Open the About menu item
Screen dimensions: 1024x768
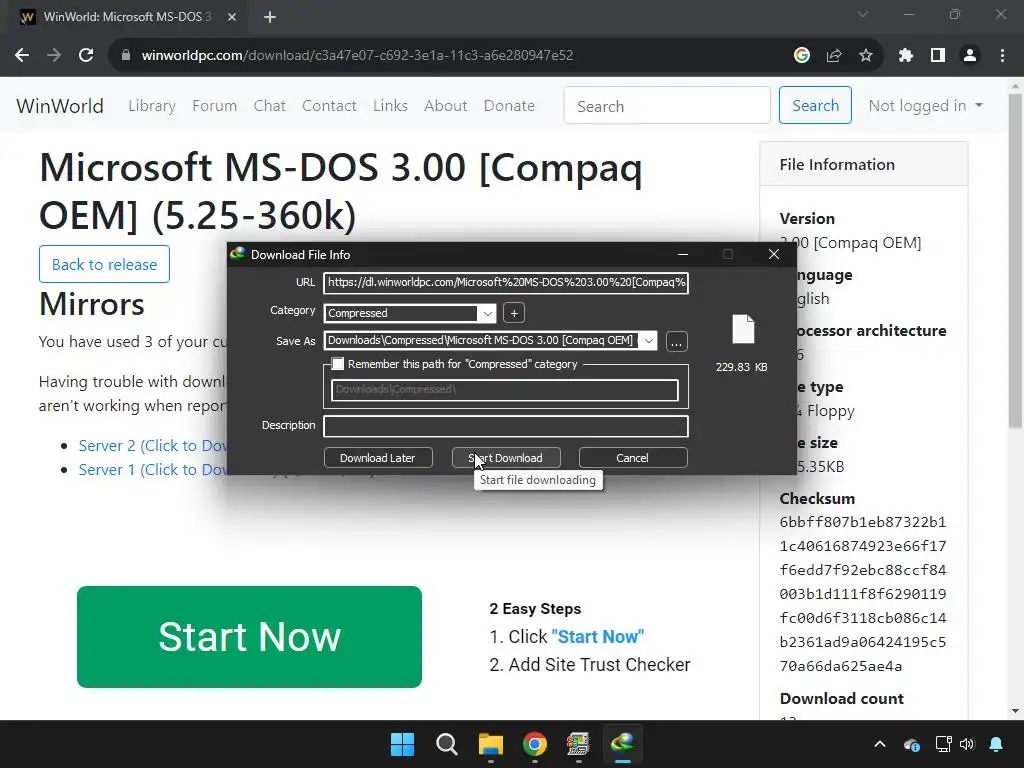point(445,106)
